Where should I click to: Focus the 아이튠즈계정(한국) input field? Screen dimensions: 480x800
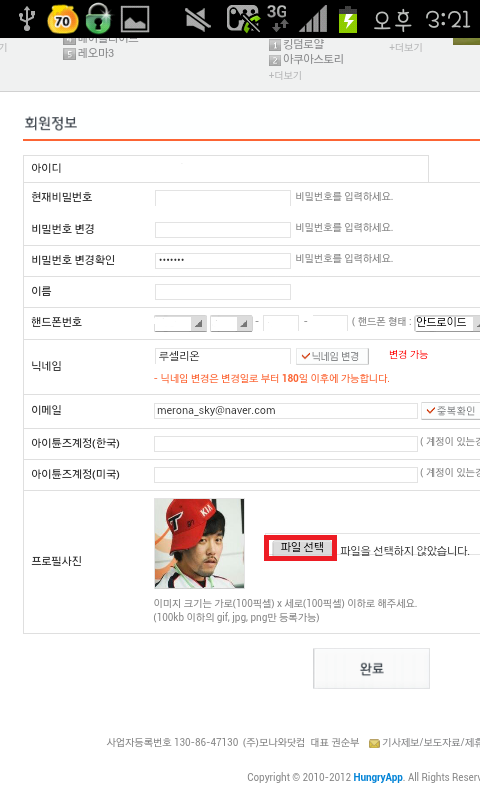pyautogui.click(x=286, y=443)
